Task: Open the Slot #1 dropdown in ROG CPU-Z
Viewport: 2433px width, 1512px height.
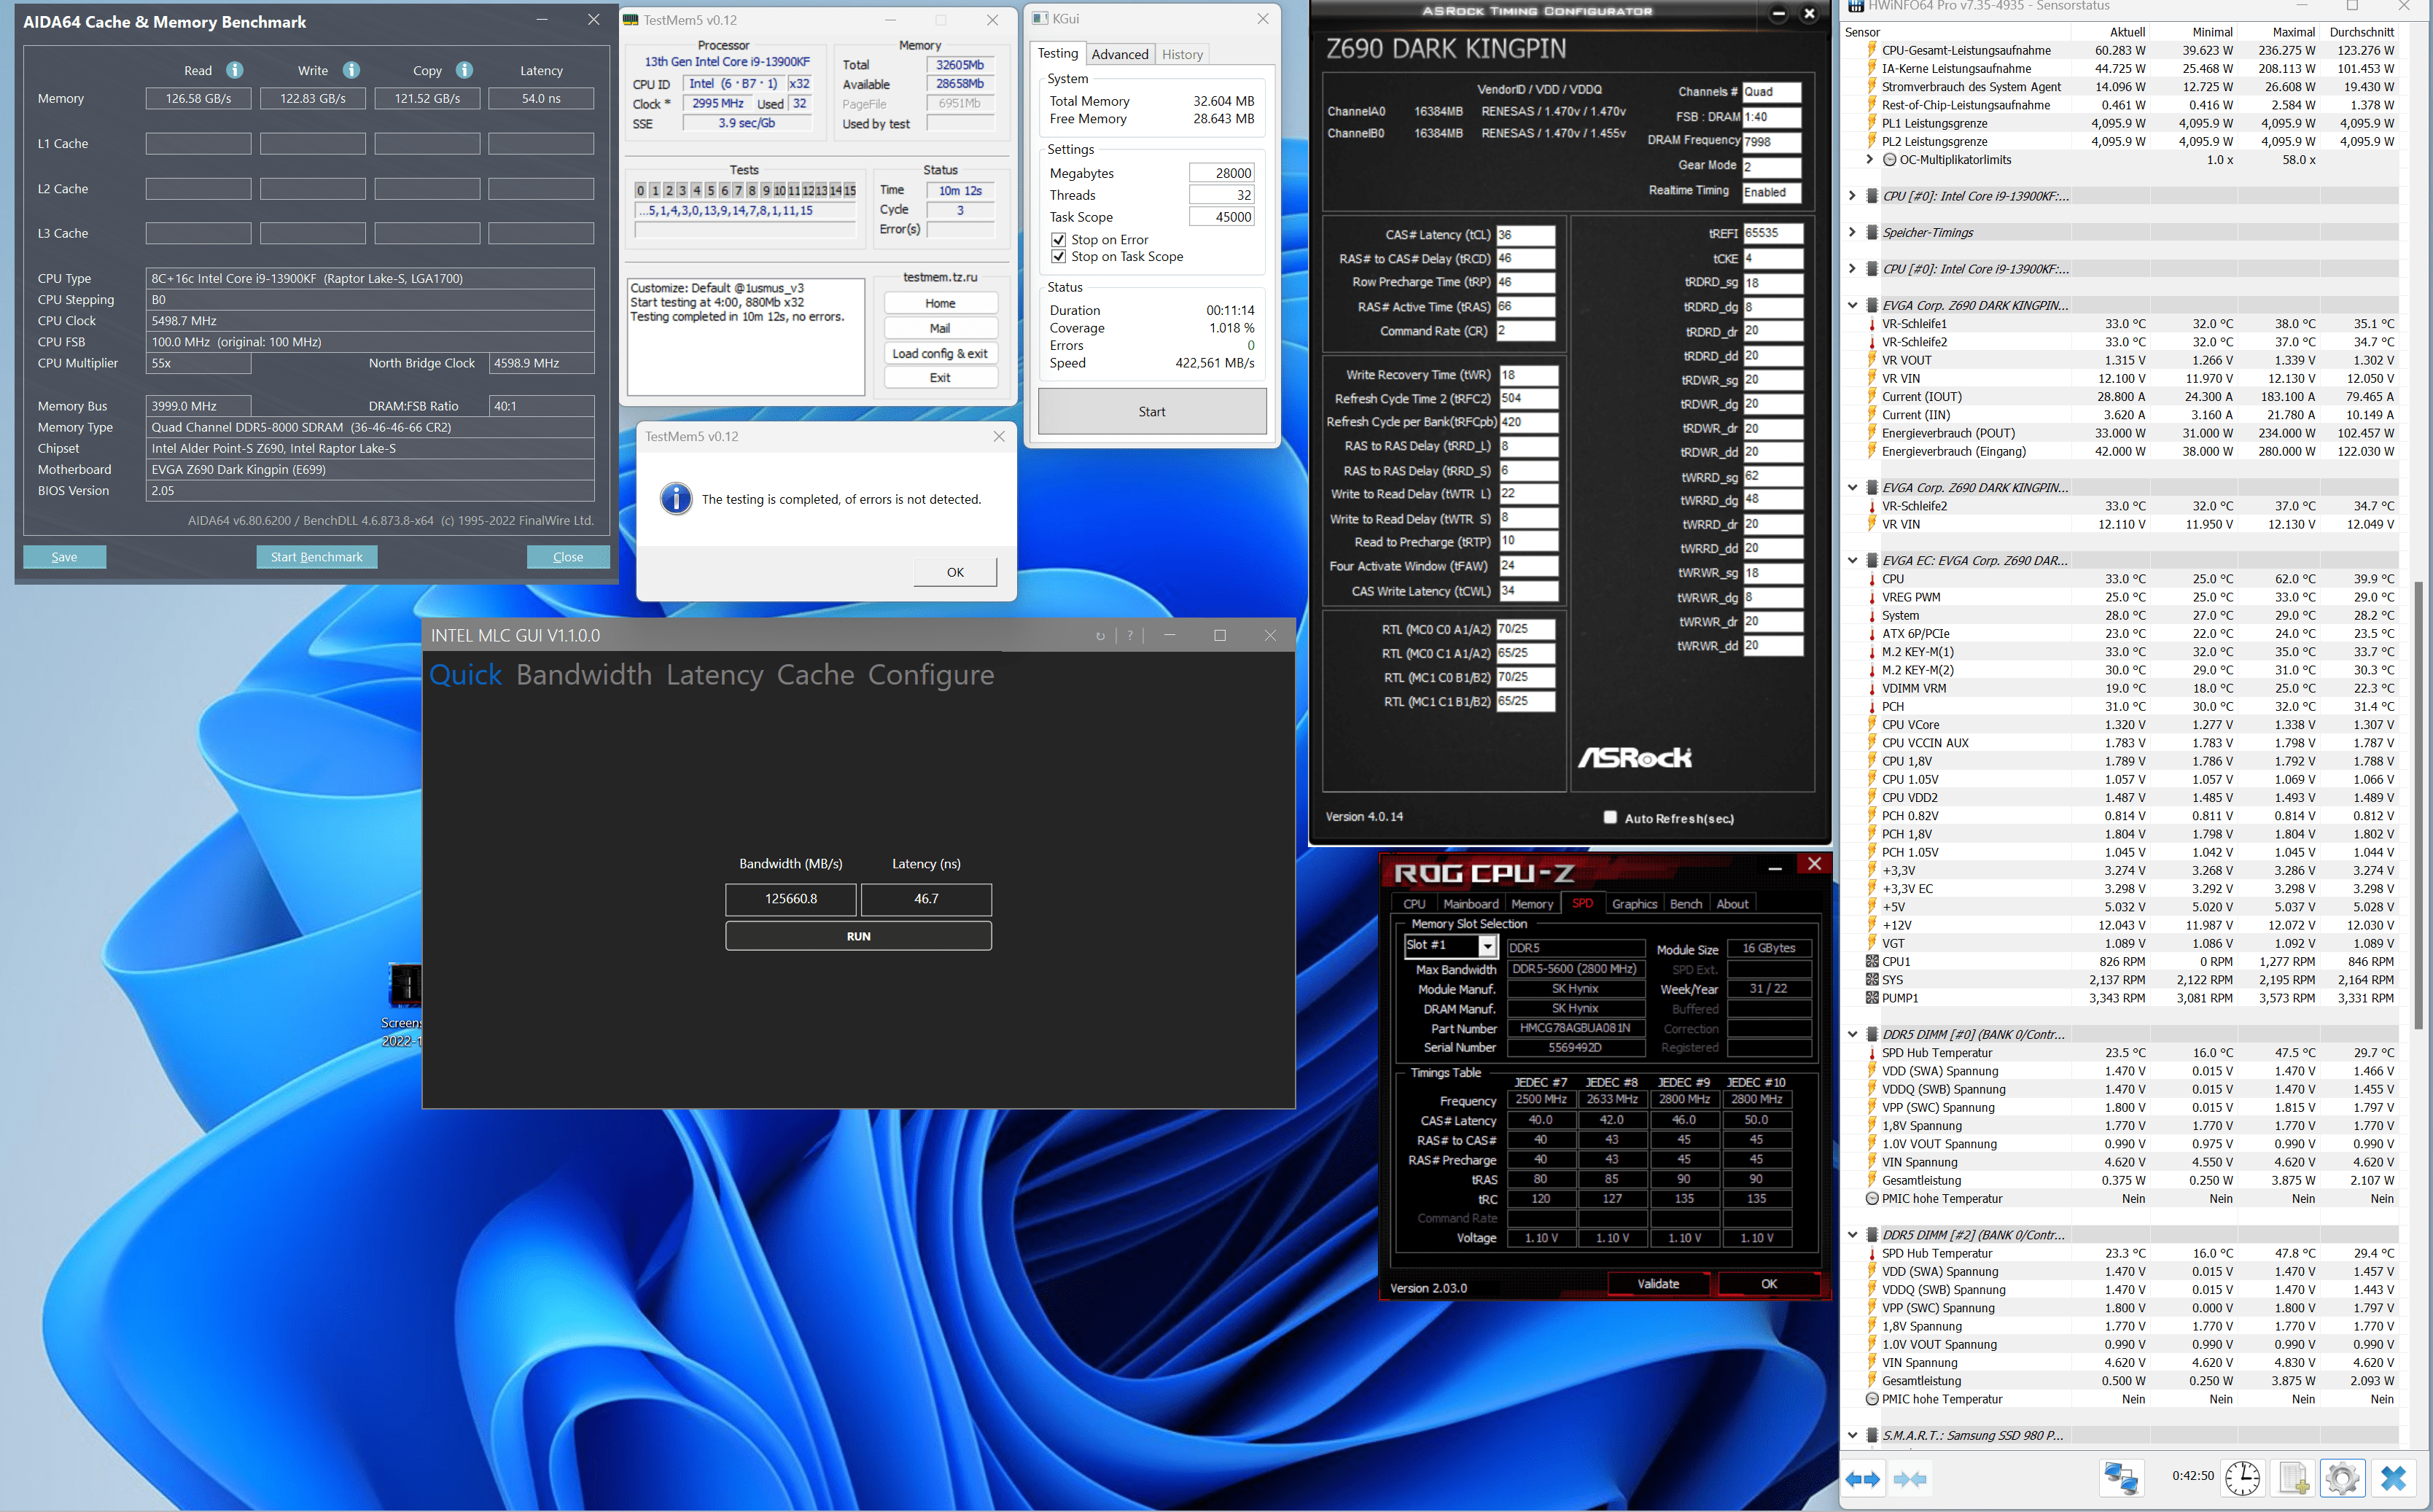Action: 1487,946
